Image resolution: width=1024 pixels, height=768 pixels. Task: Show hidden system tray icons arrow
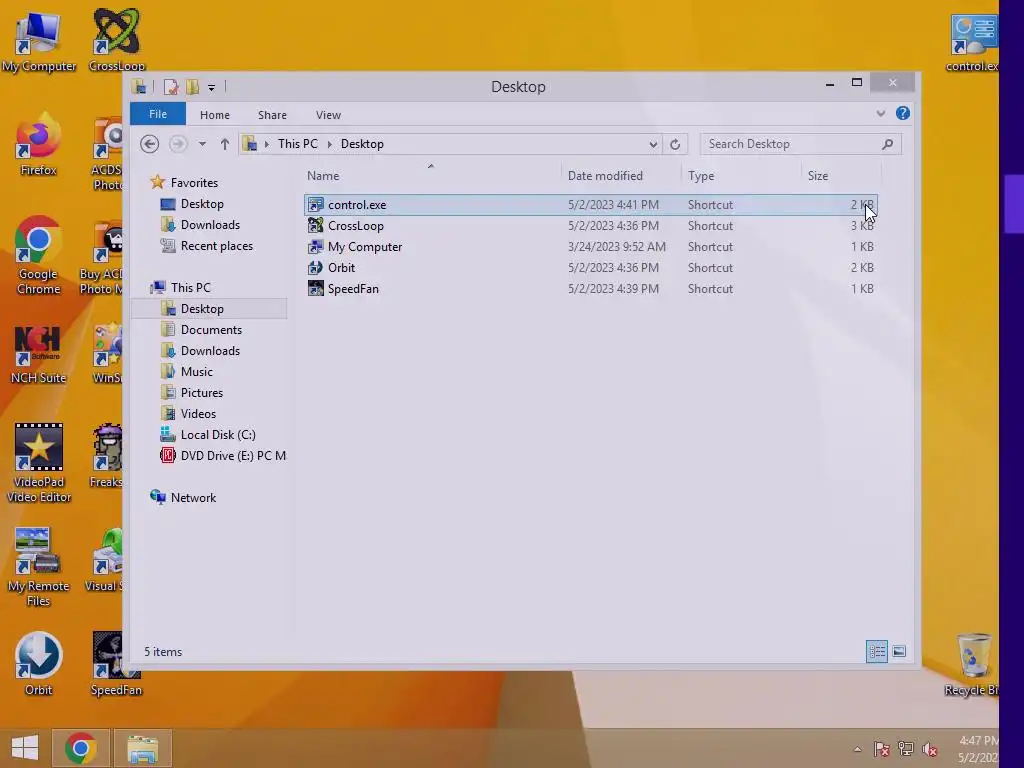857,749
